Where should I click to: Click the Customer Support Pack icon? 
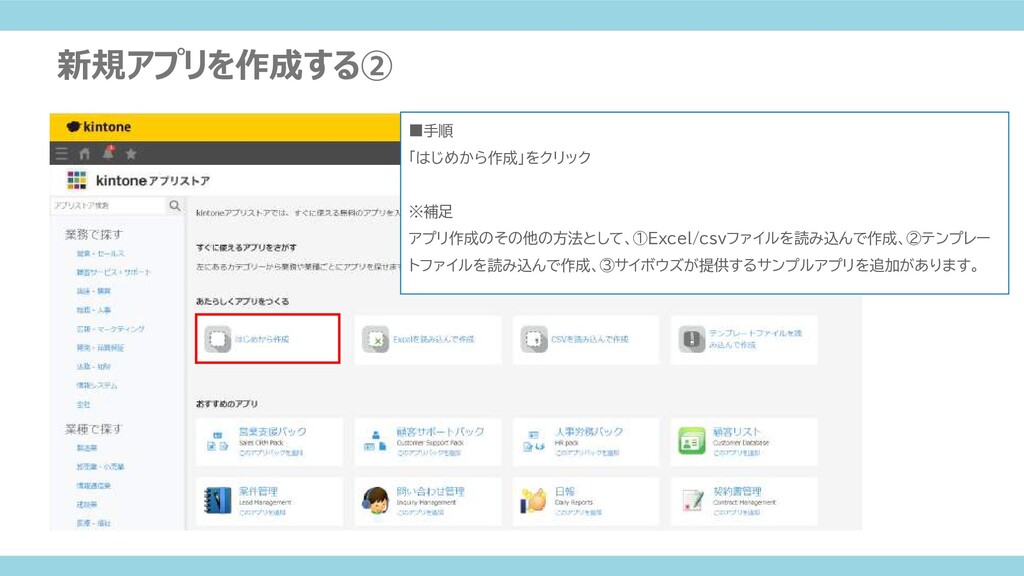pos(376,441)
